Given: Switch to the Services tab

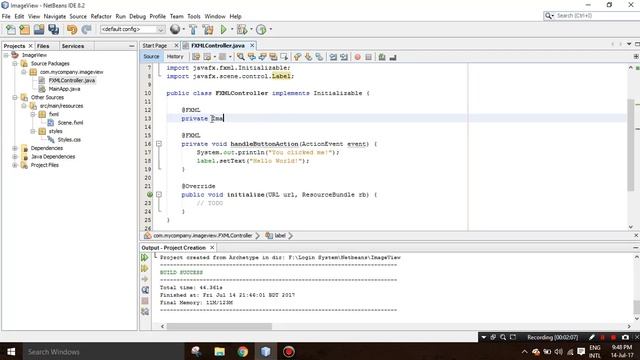Looking at the screenshot, I should 73,46.
